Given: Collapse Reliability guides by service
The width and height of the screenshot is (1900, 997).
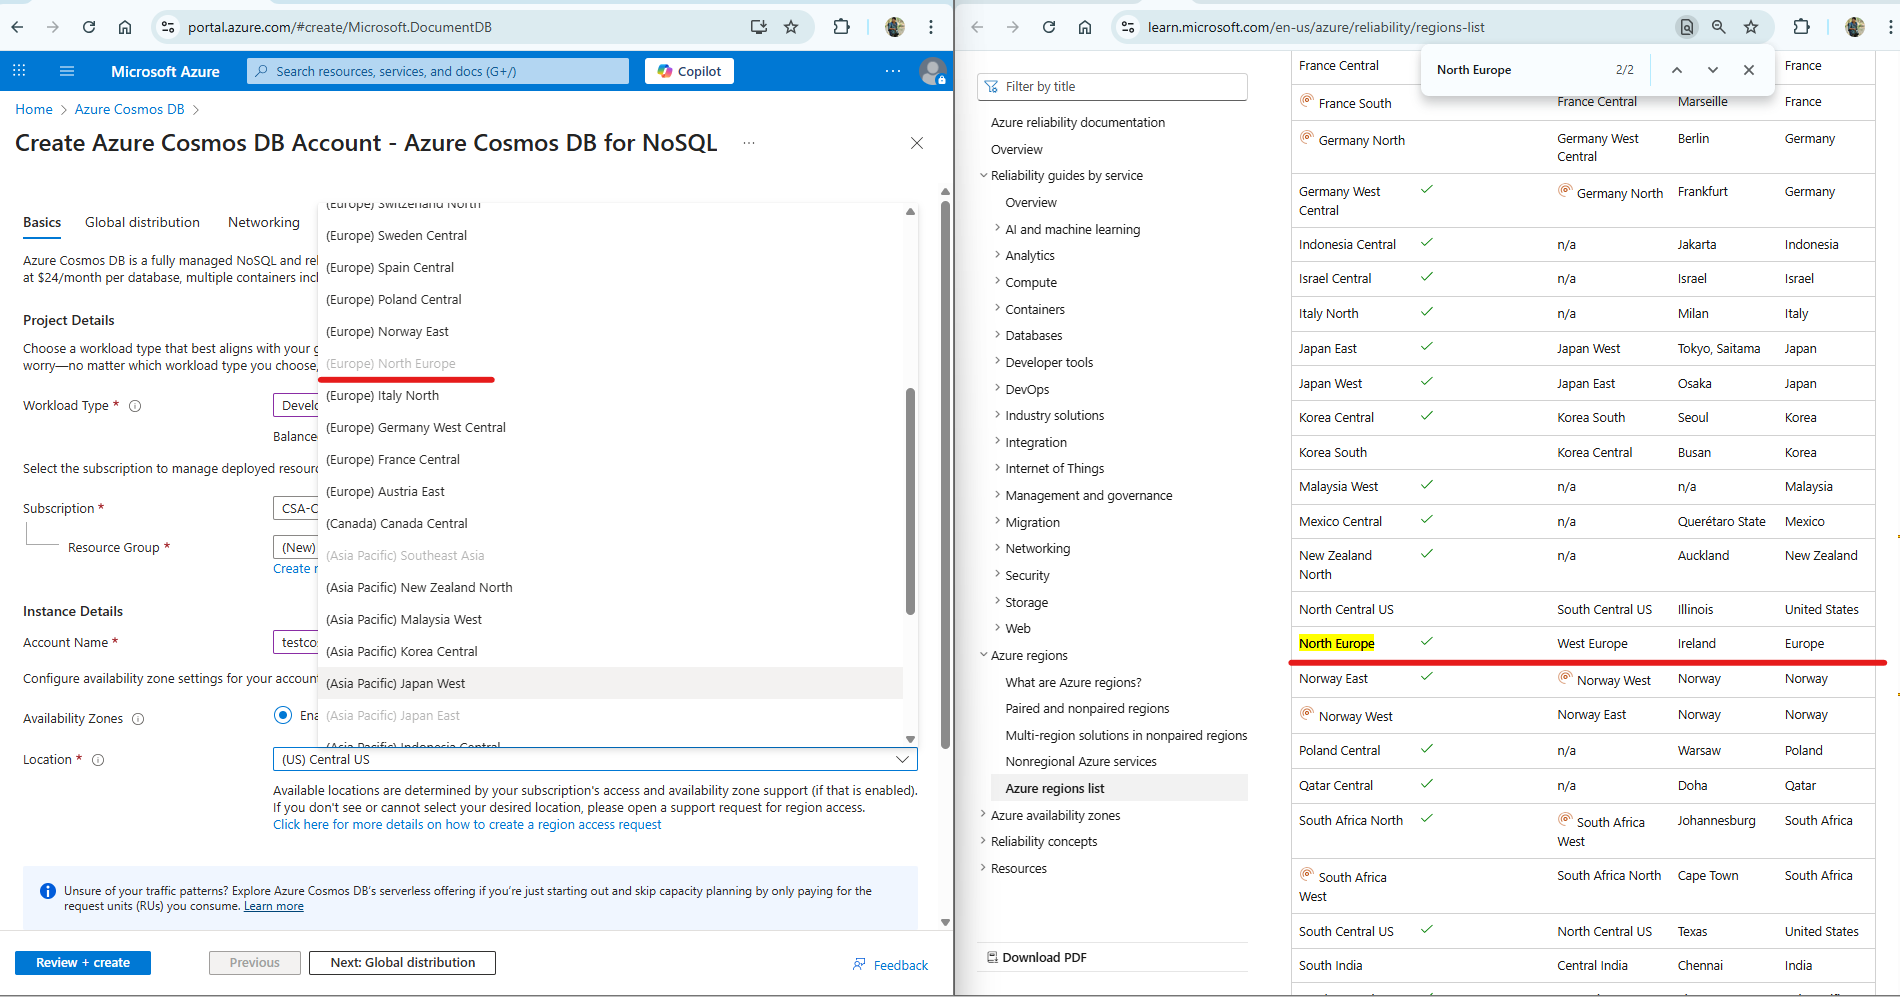Looking at the screenshot, I should (x=1066, y=176).
